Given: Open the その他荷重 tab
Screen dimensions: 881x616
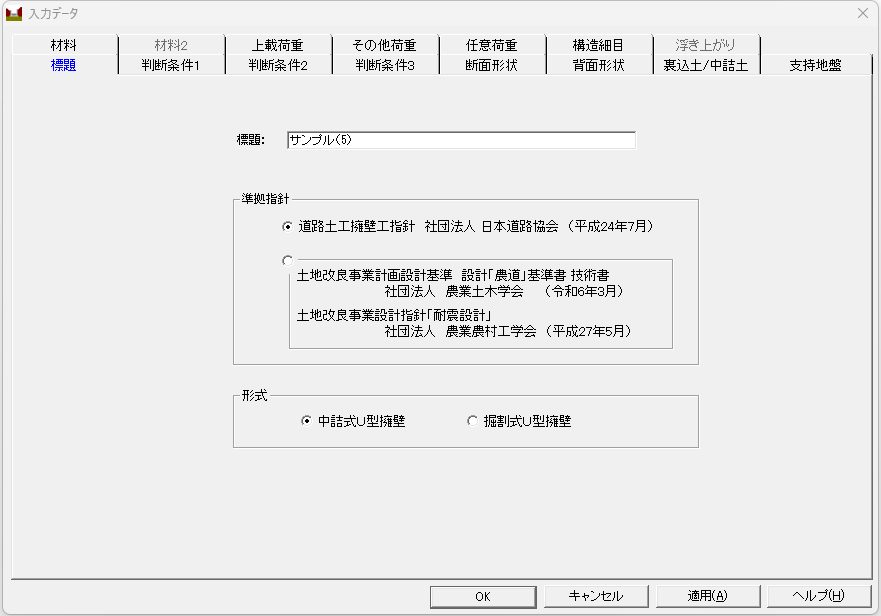Looking at the screenshot, I should tap(384, 46).
